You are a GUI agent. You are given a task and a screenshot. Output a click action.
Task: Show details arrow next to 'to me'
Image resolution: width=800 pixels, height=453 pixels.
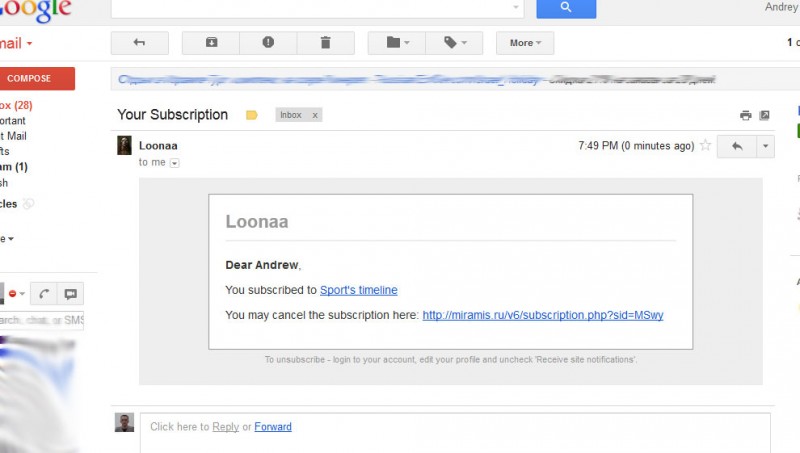(174, 163)
